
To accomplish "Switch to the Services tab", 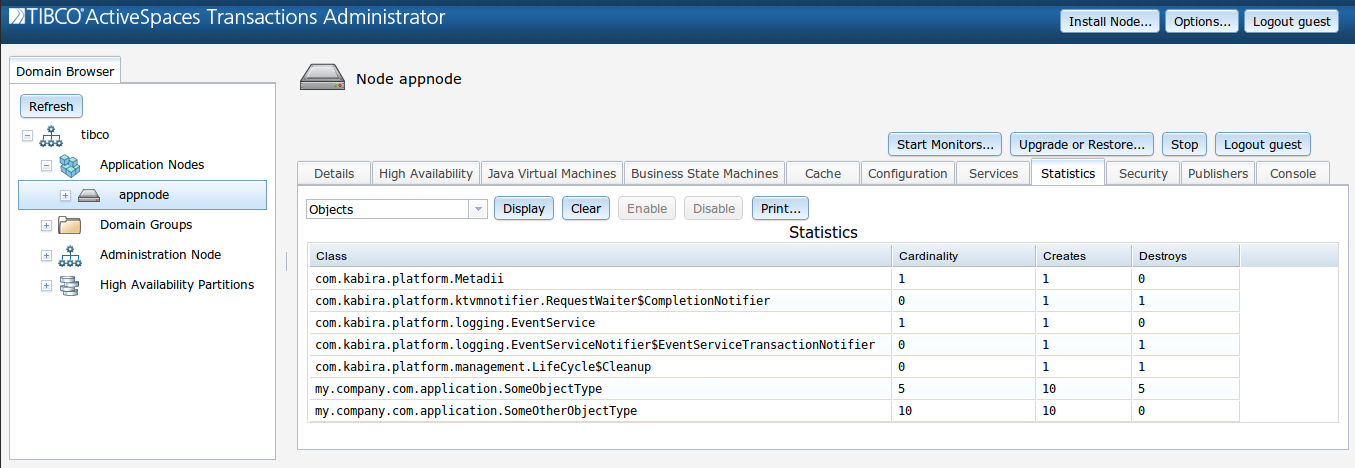I will coord(994,173).
